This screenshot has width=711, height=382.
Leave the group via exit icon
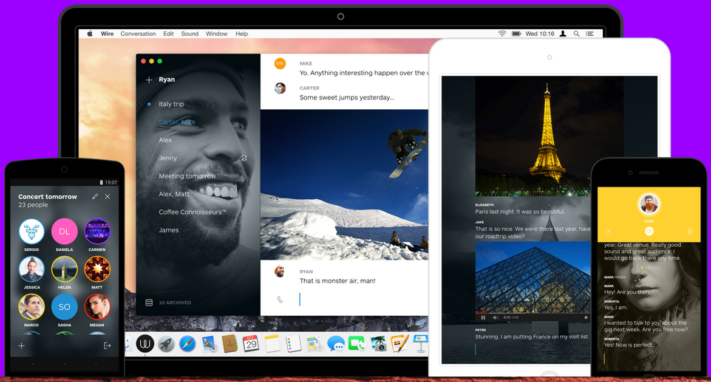click(x=107, y=346)
